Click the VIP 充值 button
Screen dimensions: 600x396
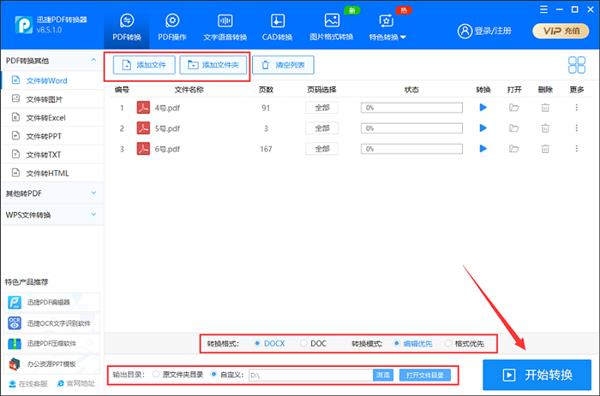561,31
